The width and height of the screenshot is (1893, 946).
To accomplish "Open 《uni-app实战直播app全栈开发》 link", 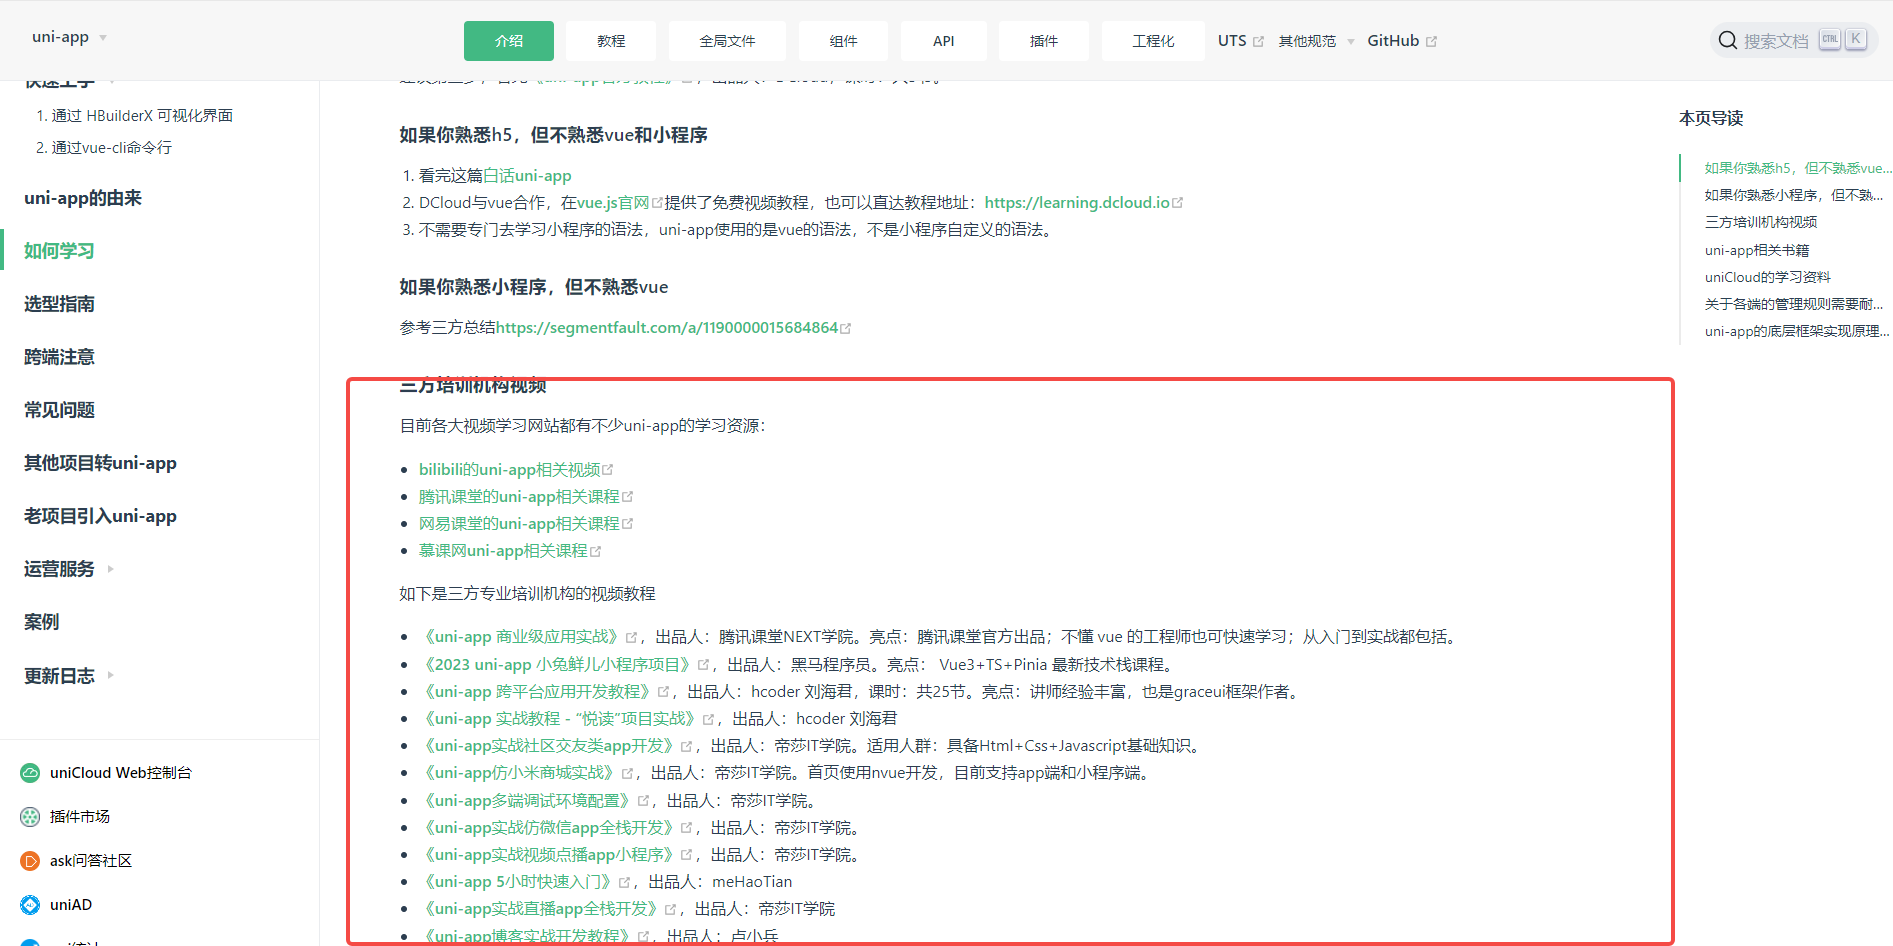I will 541,909.
